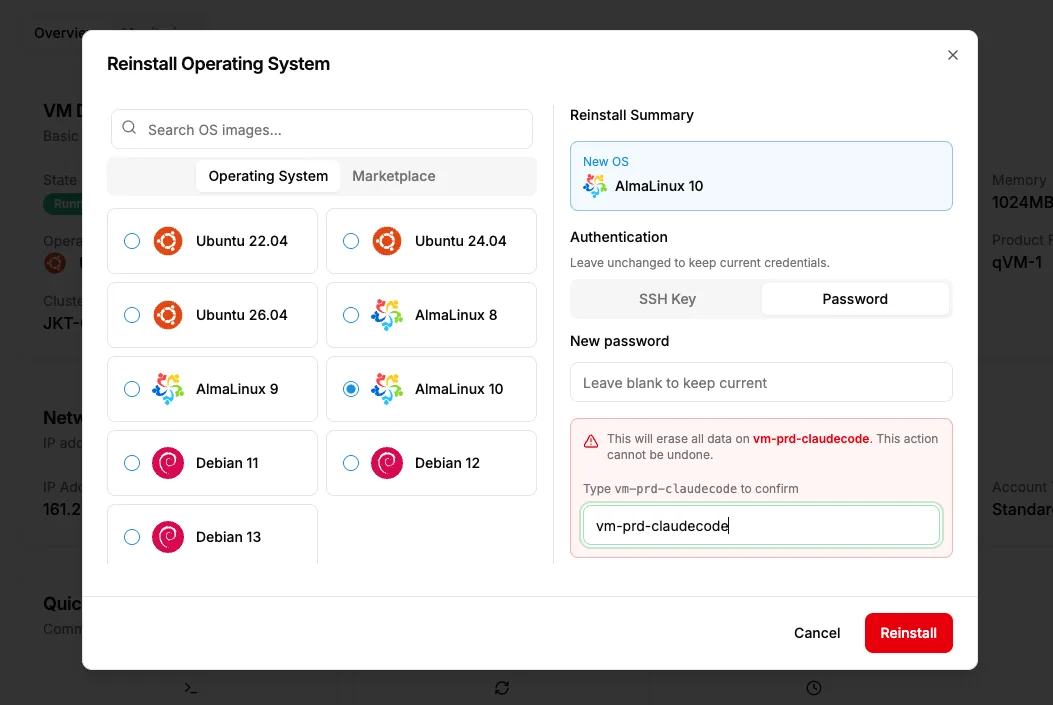The height and width of the screenshot is (705, 1053).
Task: Switch to the Operating System tab
Action: pos(268,176)
